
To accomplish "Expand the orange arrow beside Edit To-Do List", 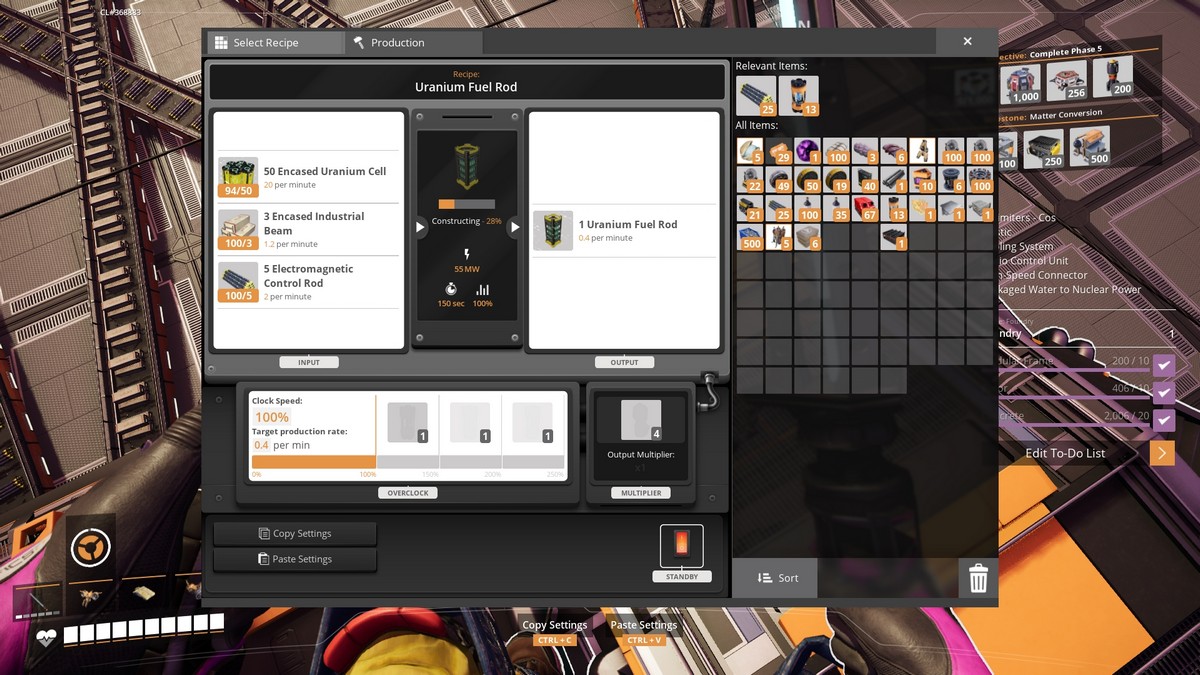I will click(x=1161, y=453).
